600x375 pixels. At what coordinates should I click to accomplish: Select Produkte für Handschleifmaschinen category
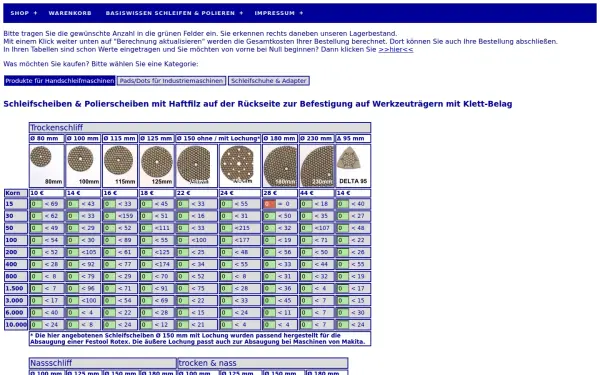point(60,81)
